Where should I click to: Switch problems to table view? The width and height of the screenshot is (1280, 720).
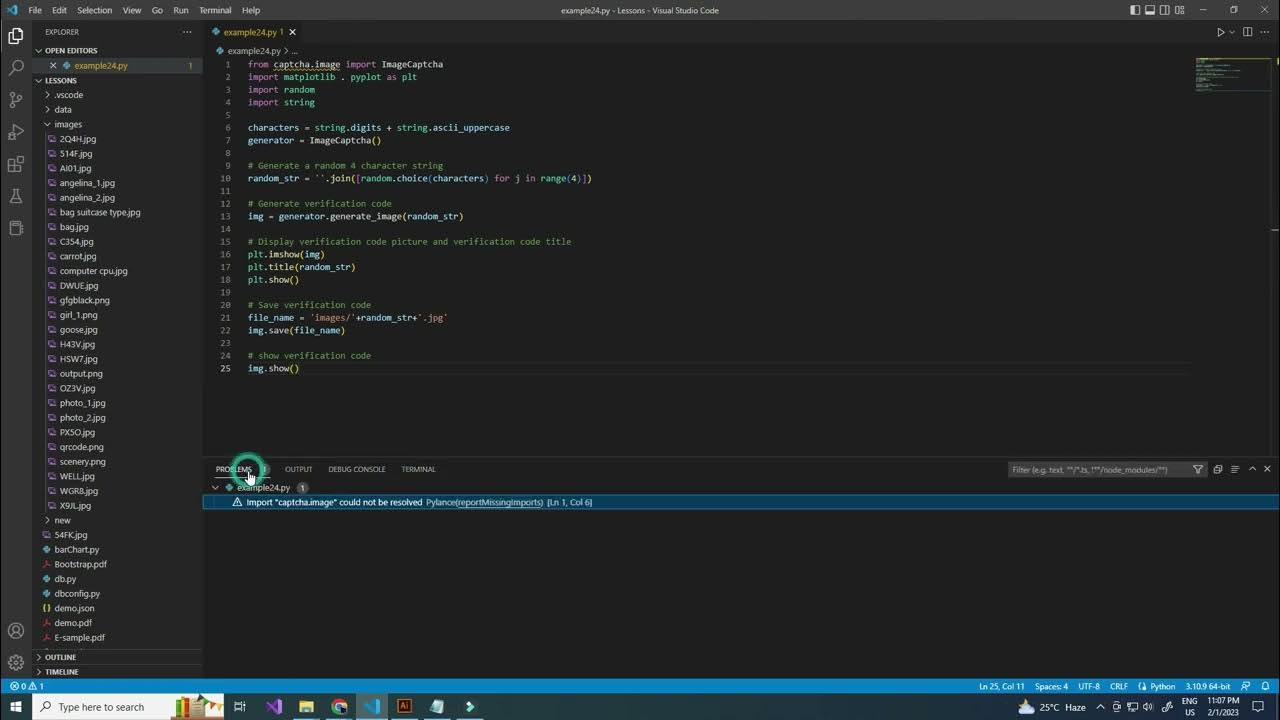coord(1234,469)
